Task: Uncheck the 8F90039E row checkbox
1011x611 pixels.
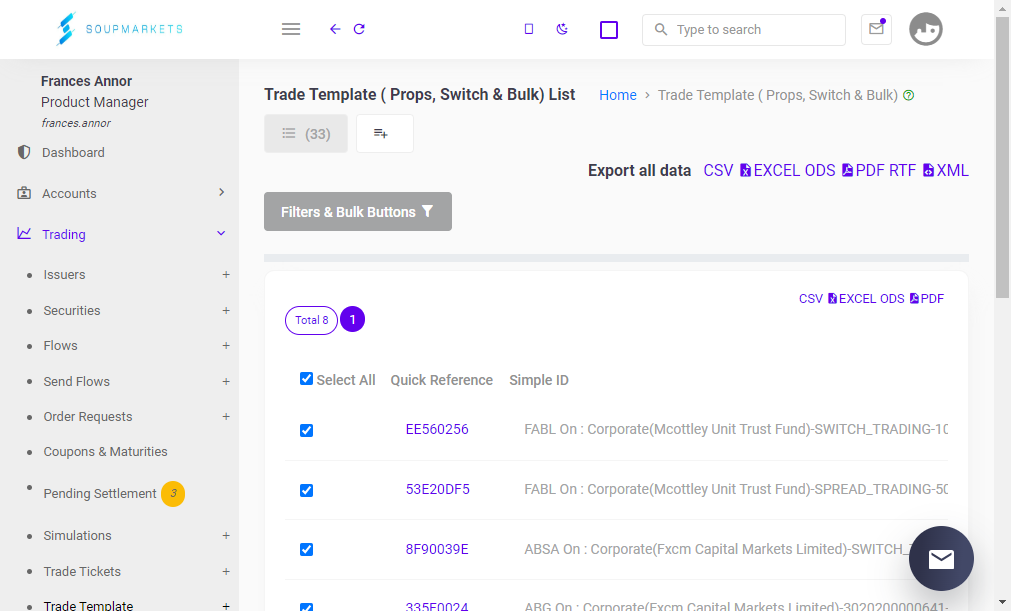Action: tap(306, 549)
